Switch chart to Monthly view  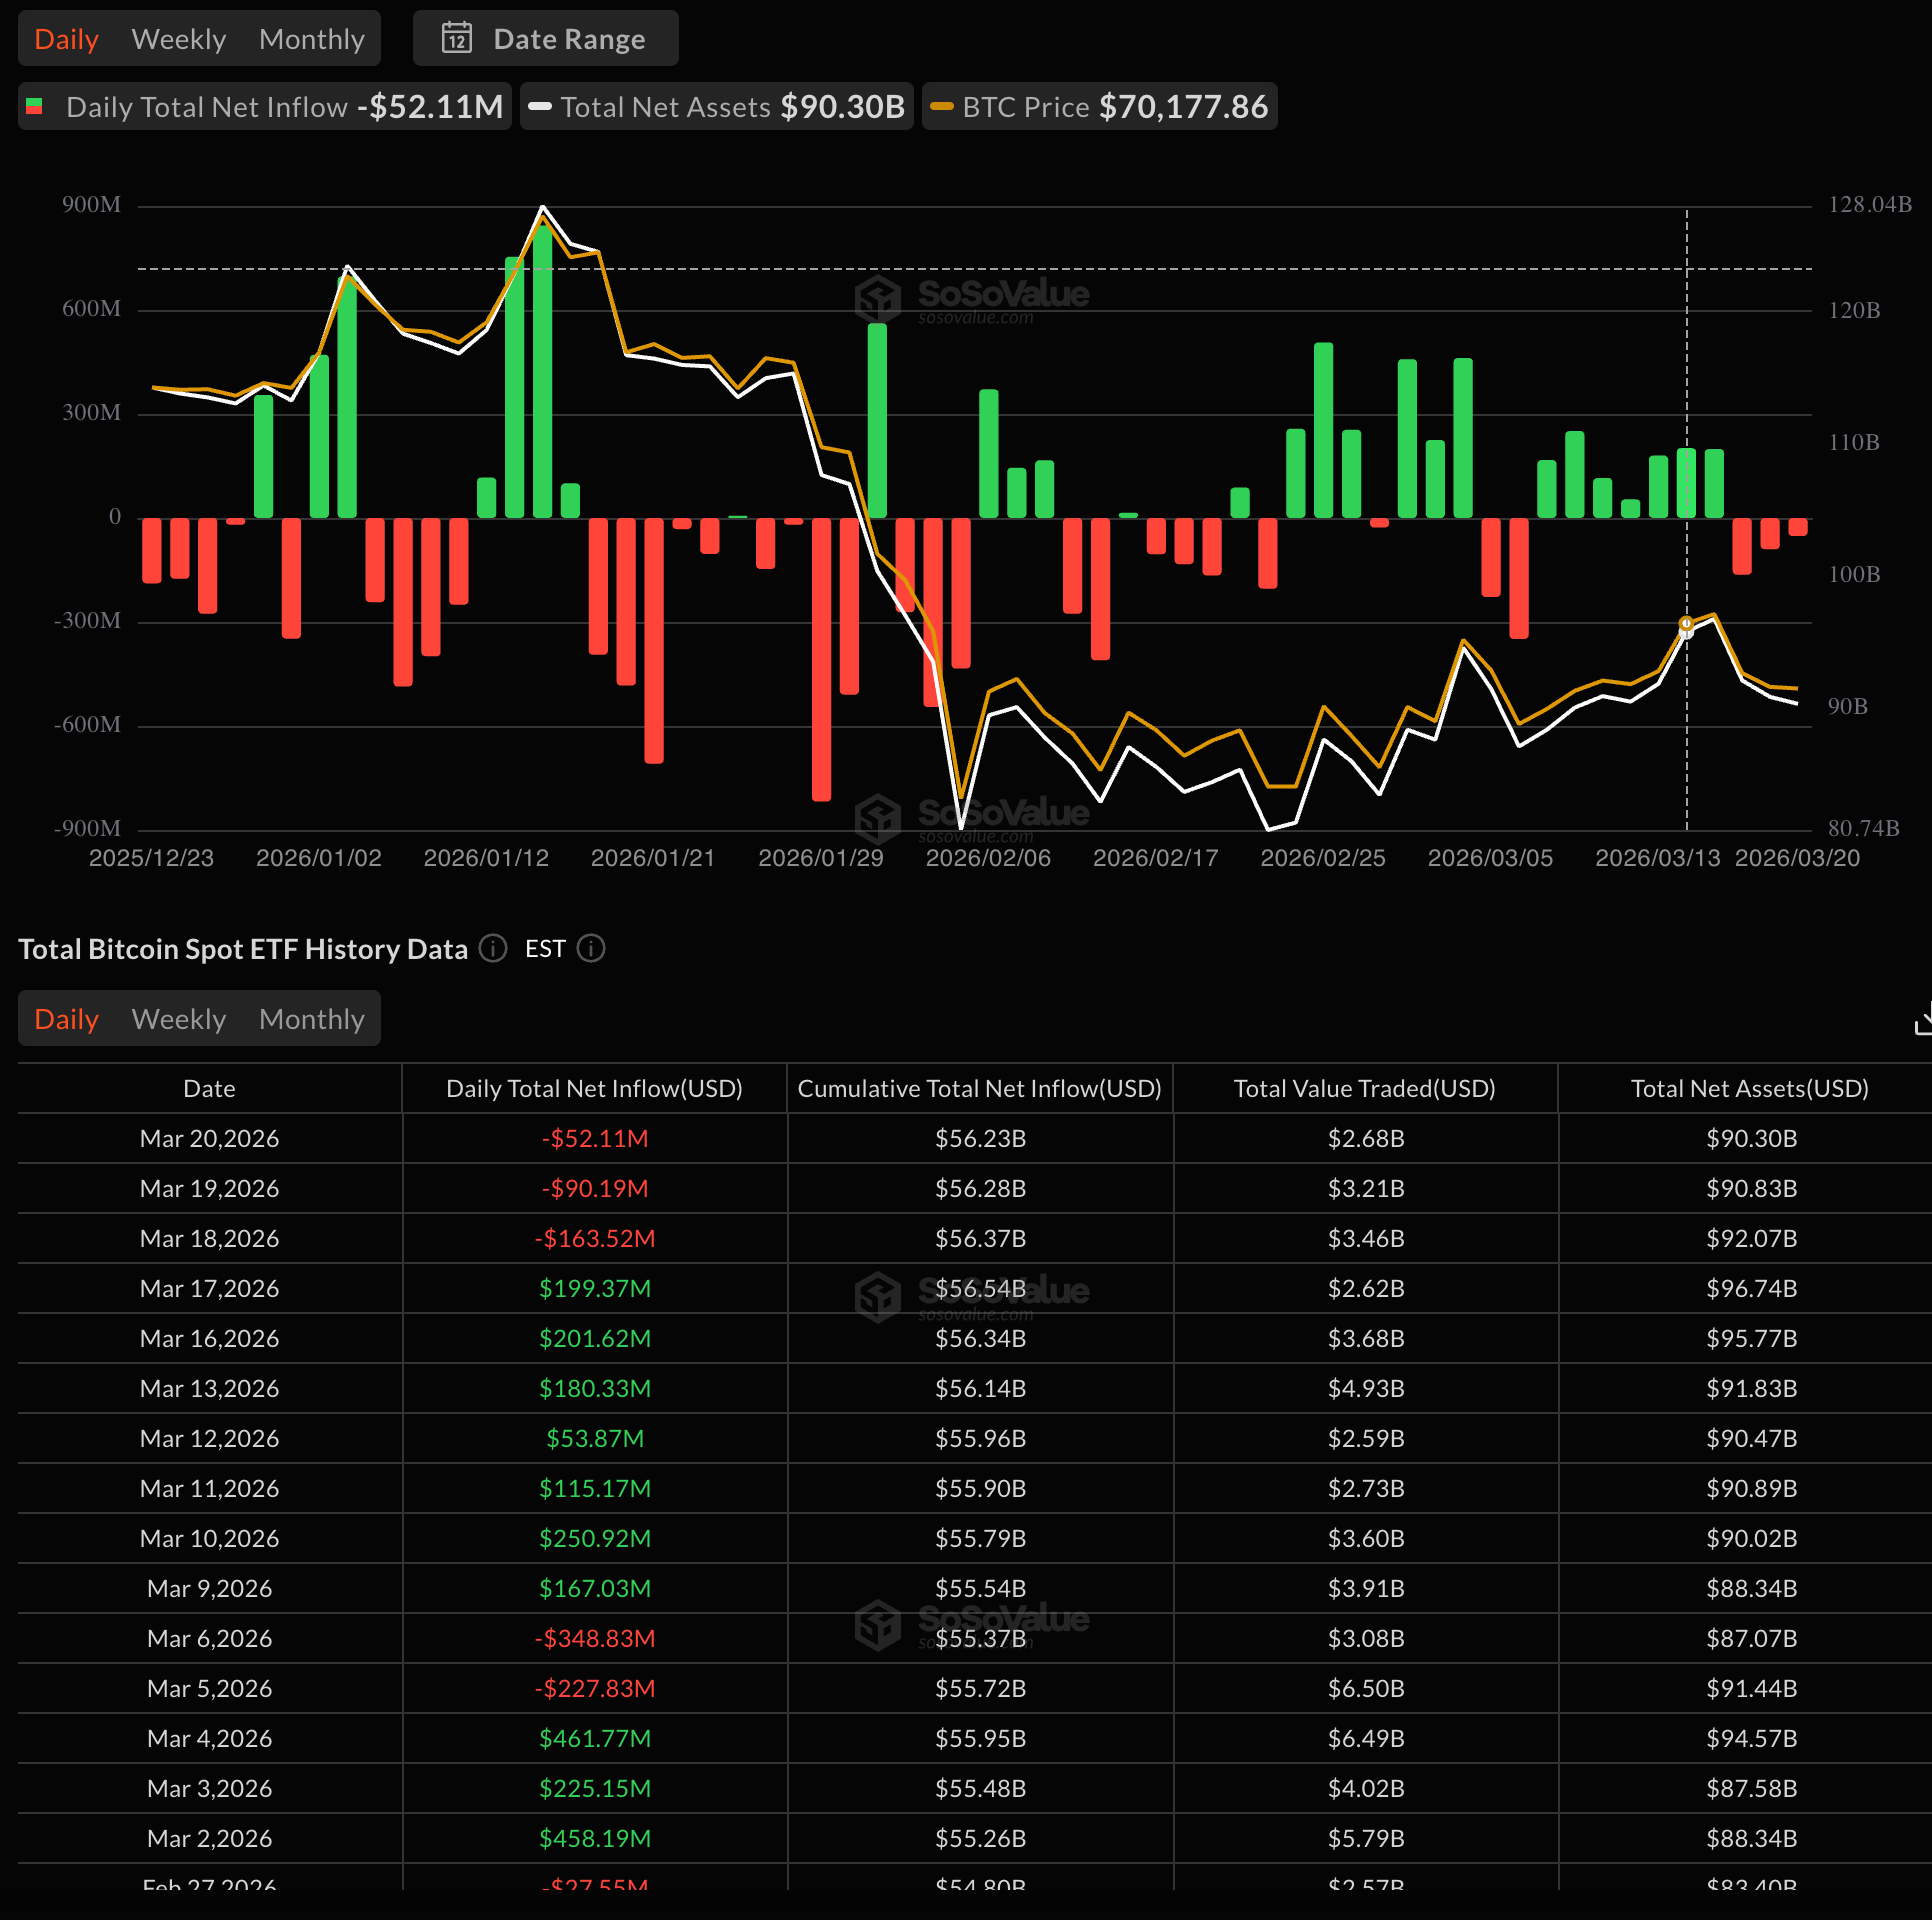[312, 39]
